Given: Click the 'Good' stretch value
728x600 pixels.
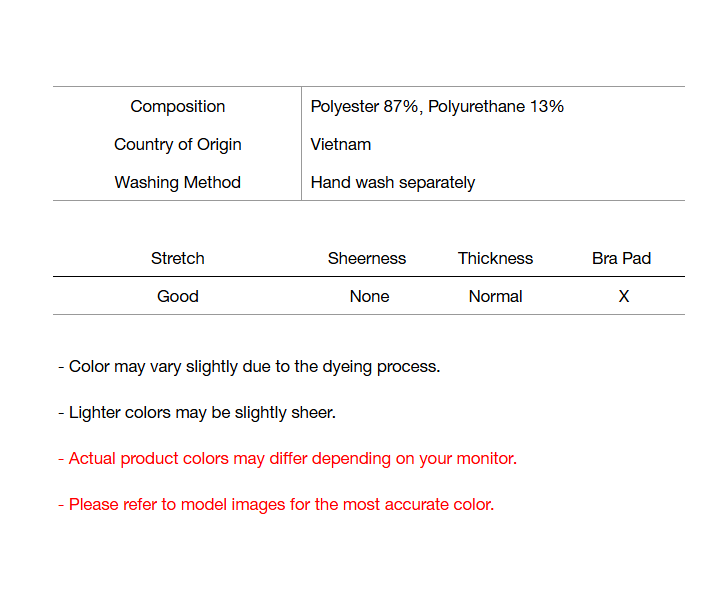Looking at the screenshot, I should (178, 296).
